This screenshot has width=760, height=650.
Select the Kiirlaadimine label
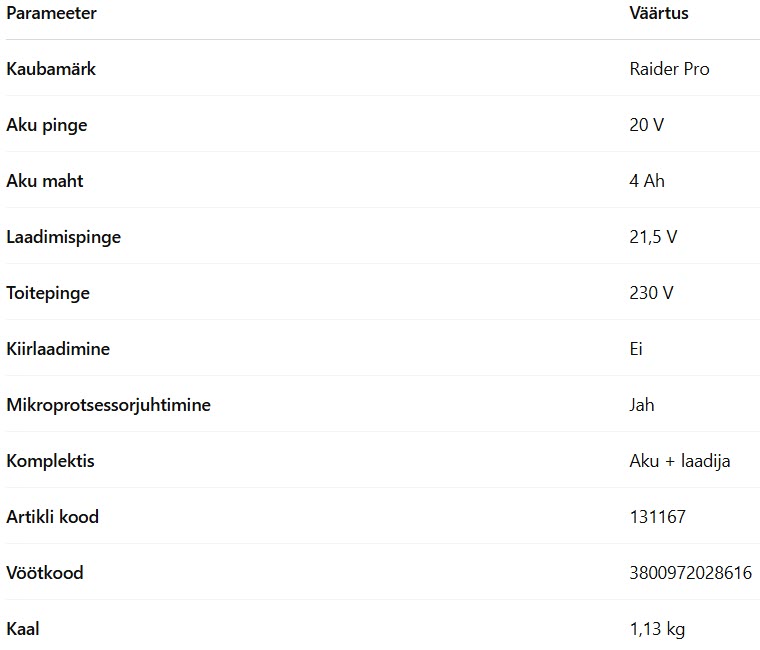point(58,349)
